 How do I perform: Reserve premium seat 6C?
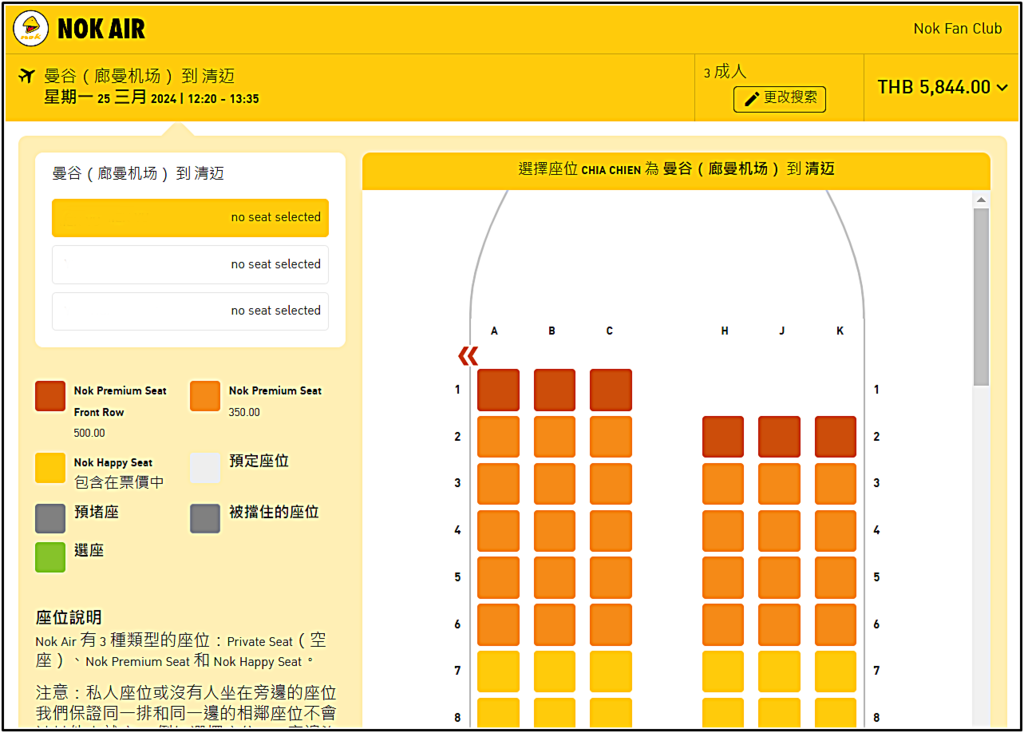pos(611,625)
